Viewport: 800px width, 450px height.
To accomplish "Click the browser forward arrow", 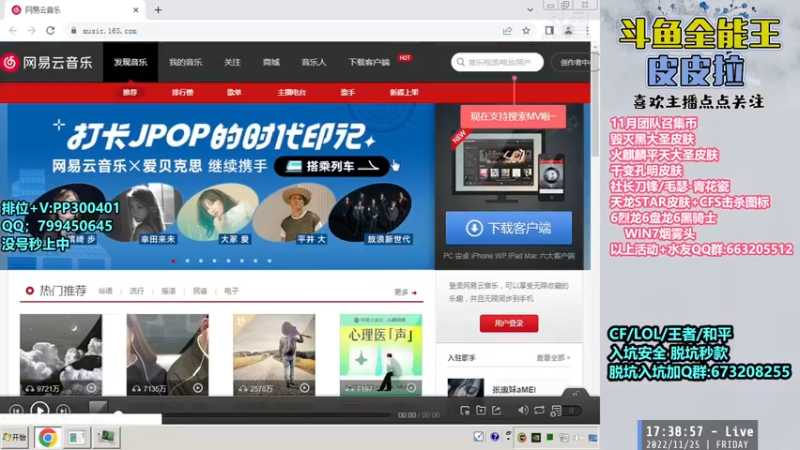I will 32,31.
